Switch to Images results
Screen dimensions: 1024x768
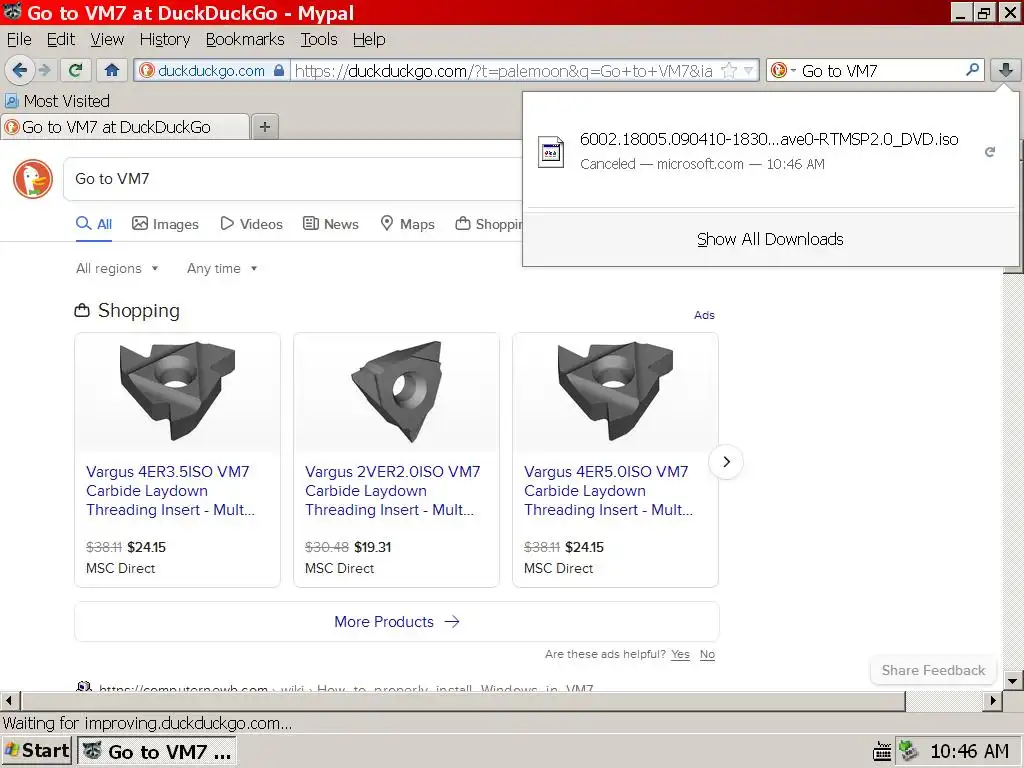165,224
